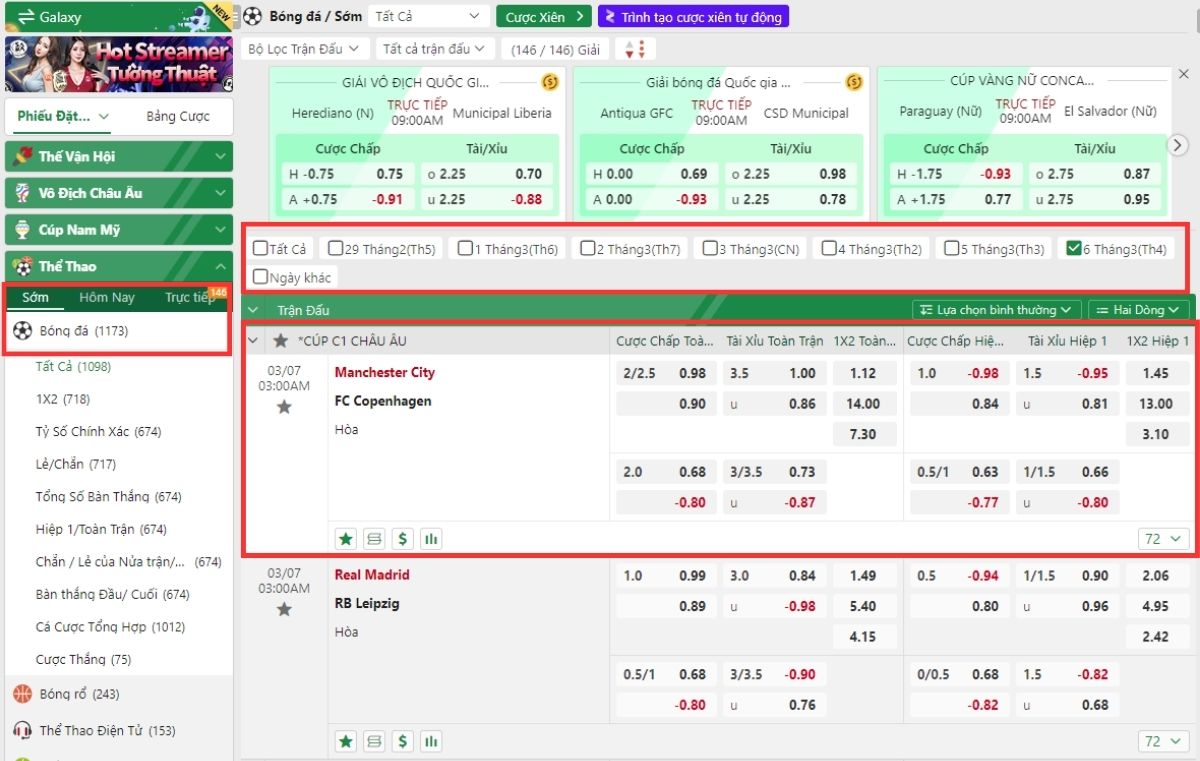Uncheck the 6 Tháng3(Th4) date checkbox
Viewport: 1200px width, 761px height.
pos(1074,248)
